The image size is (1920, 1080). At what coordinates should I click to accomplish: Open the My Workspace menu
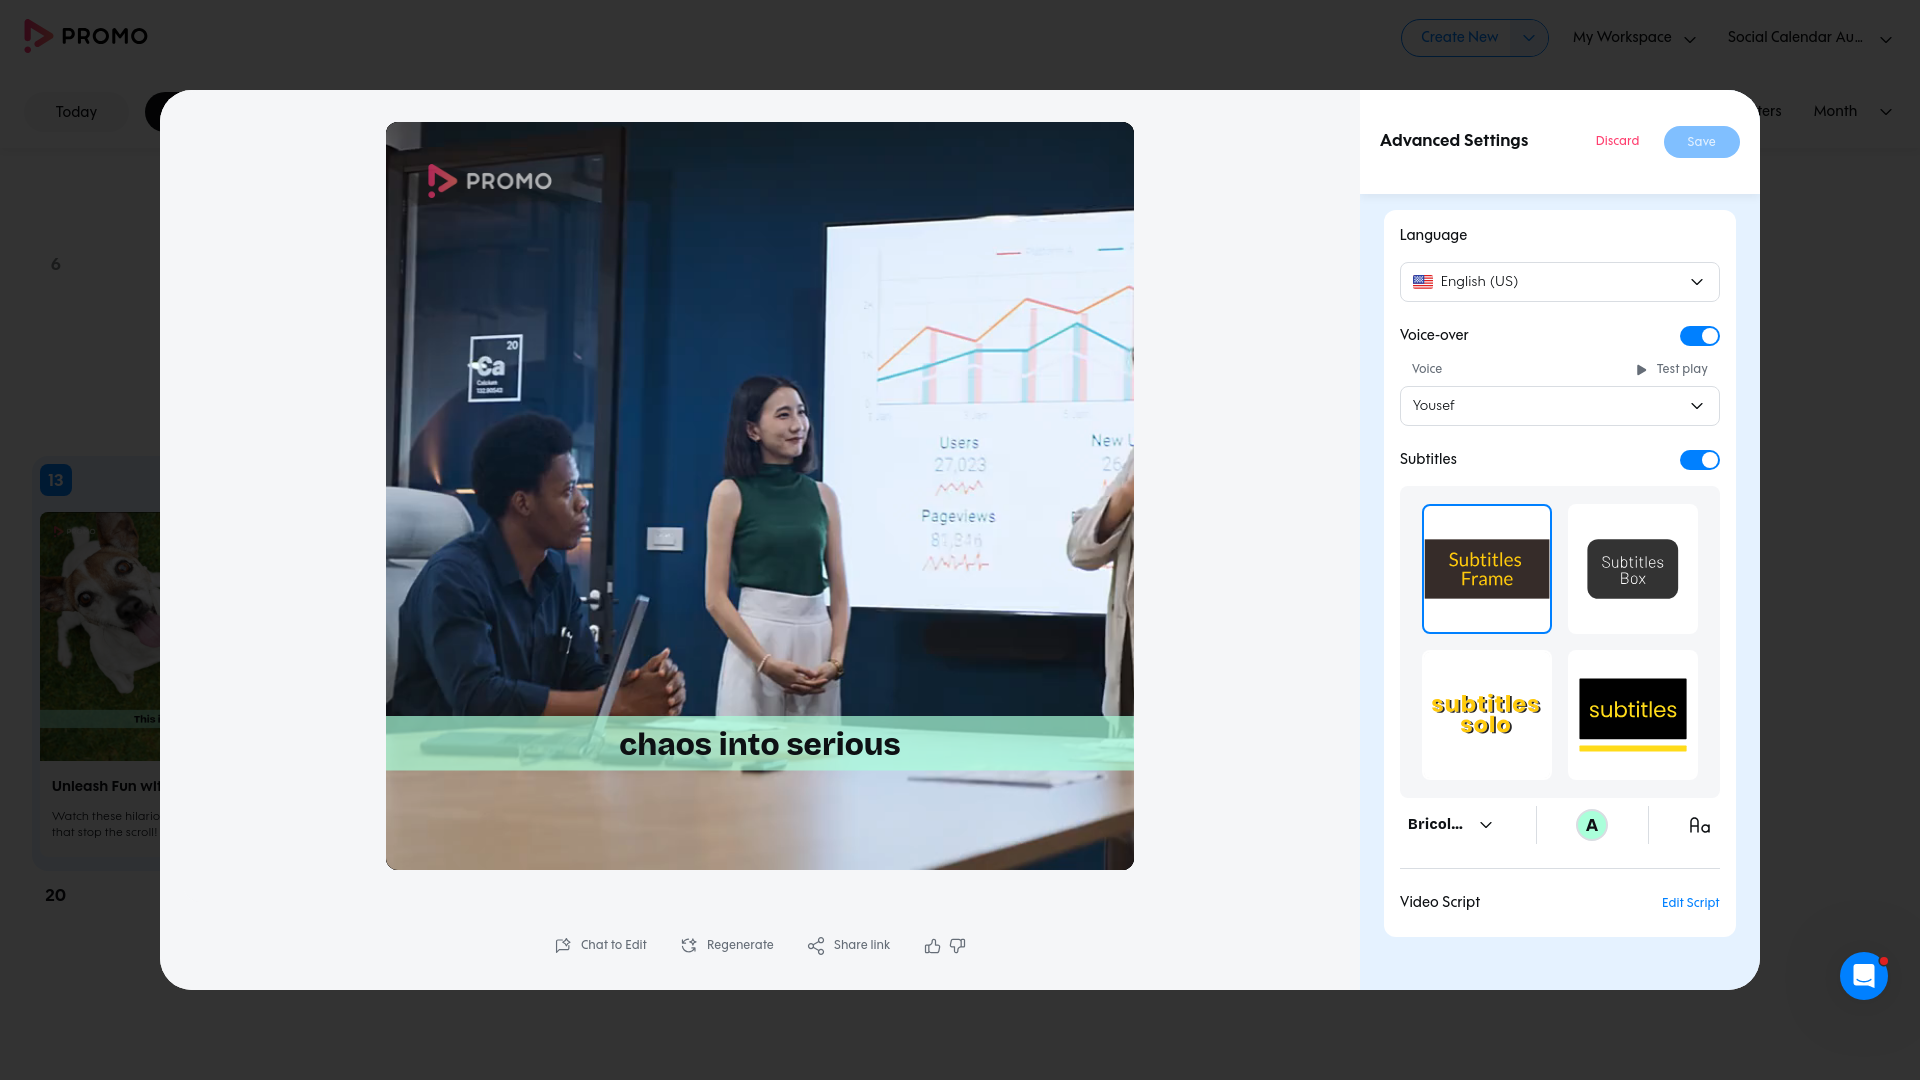tap(1634, 38)
